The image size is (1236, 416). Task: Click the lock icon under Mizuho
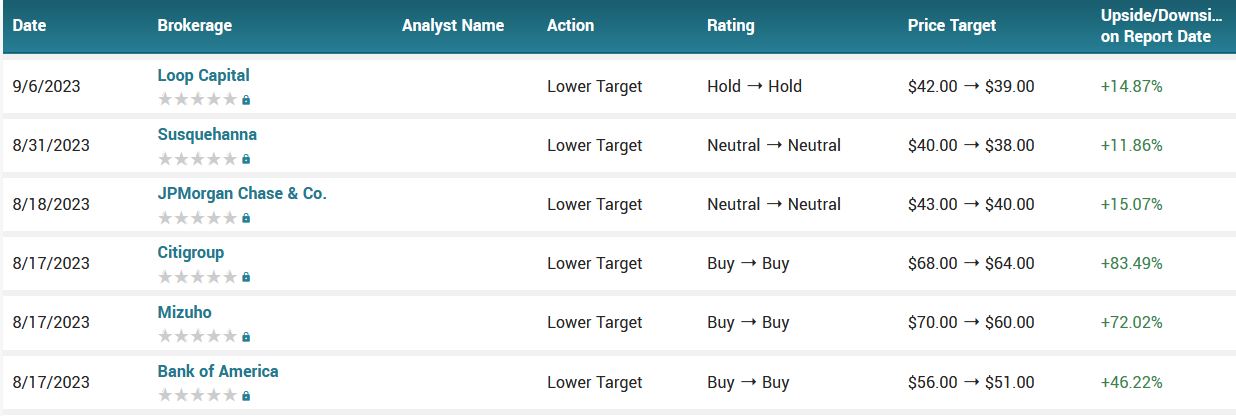[246, 336]
